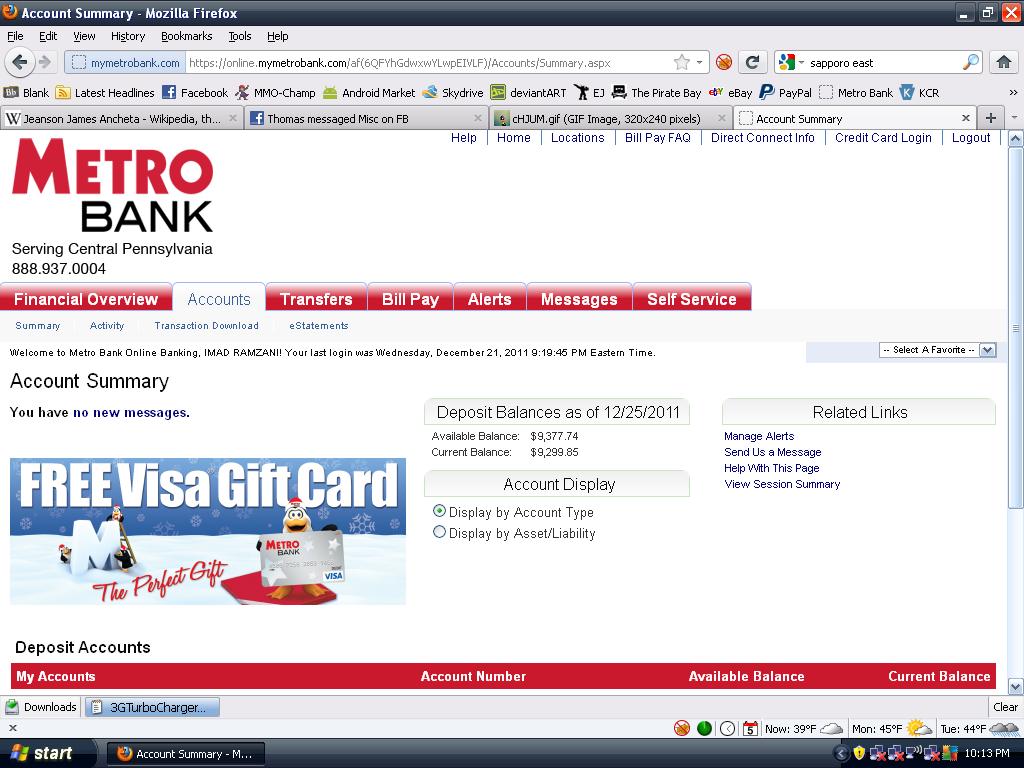Open the Financial Overview tab
This screenshot has height=768, width=1024.
pos(86,298)
